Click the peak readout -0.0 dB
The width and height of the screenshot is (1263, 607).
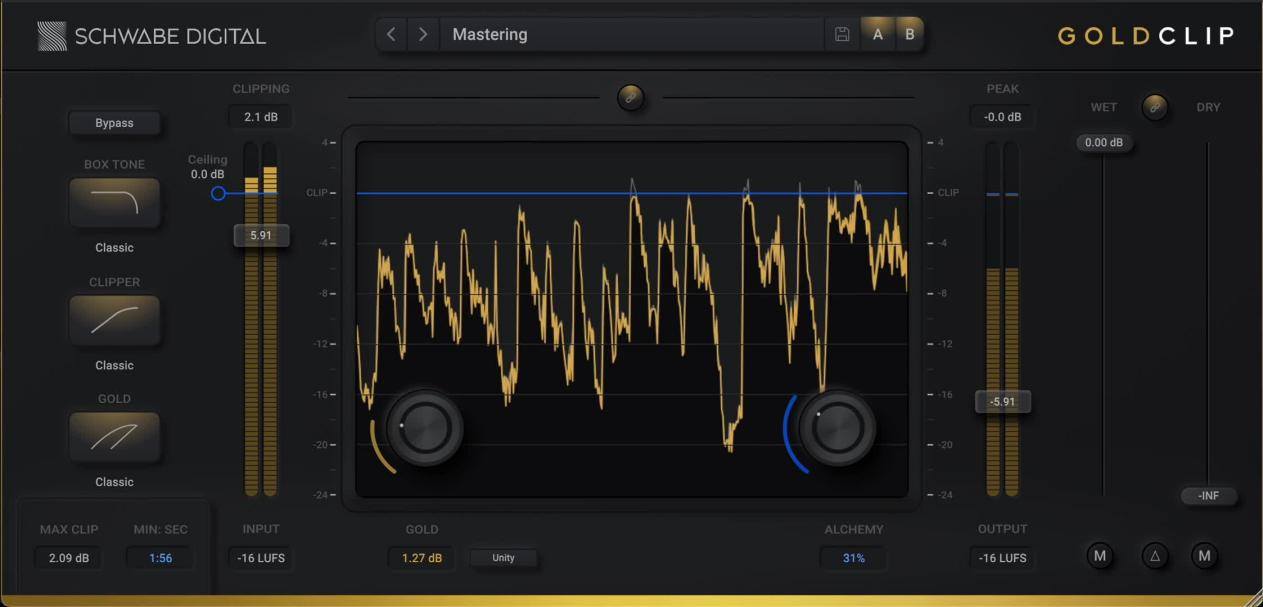click(x=1002, y=117)
